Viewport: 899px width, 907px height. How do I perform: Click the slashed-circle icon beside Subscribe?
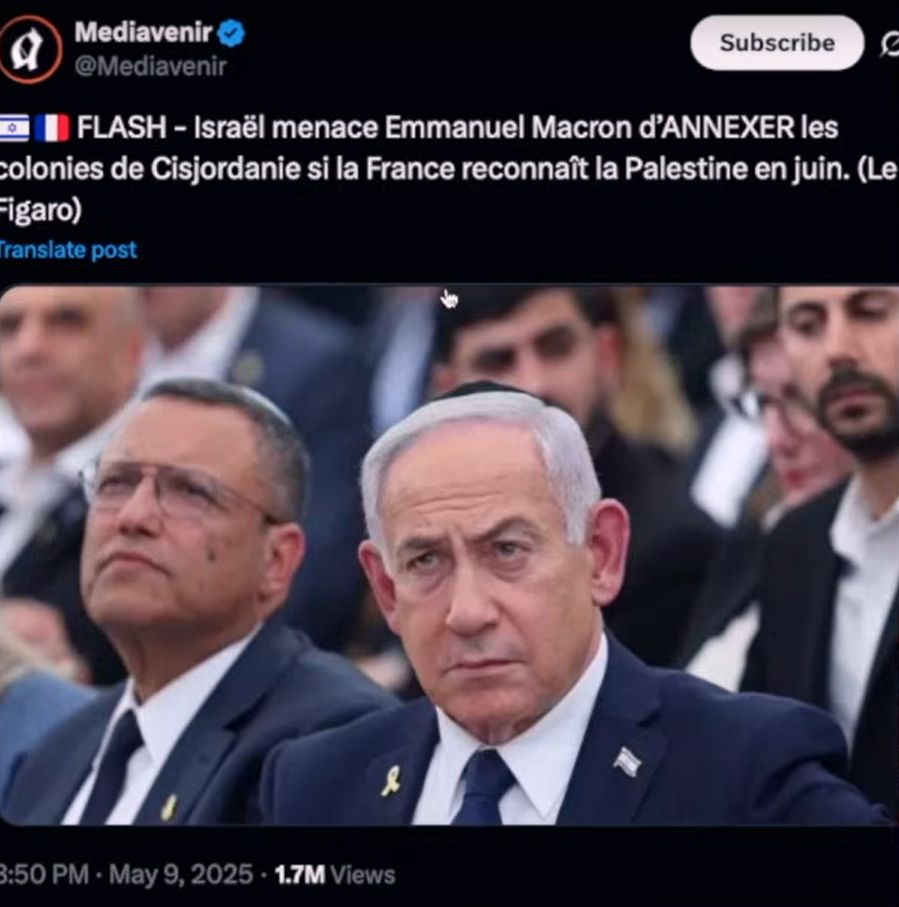click(890, 44)
